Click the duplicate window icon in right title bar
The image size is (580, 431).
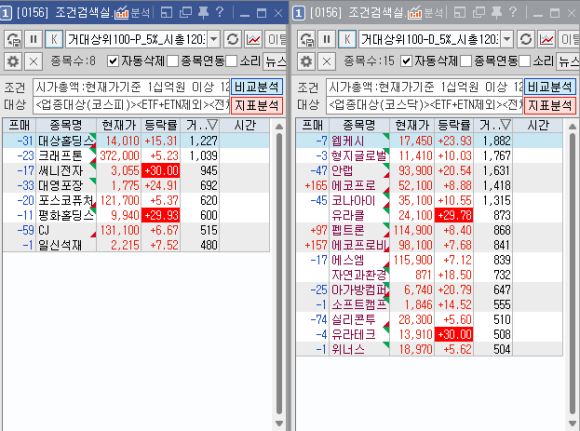click(x=479, y=13)
